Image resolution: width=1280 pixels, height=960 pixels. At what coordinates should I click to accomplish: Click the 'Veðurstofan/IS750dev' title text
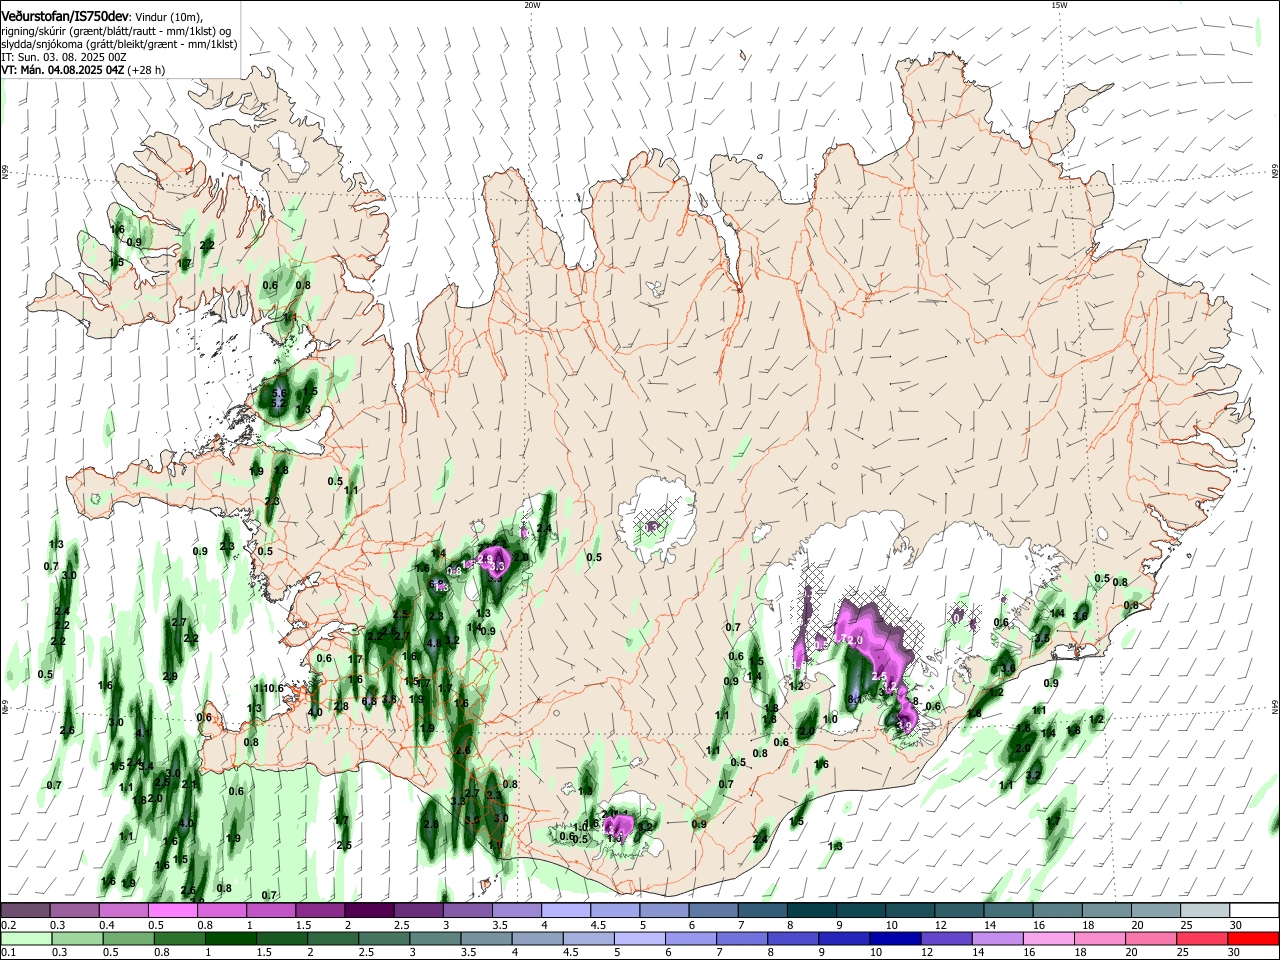(x=67, y=17)
